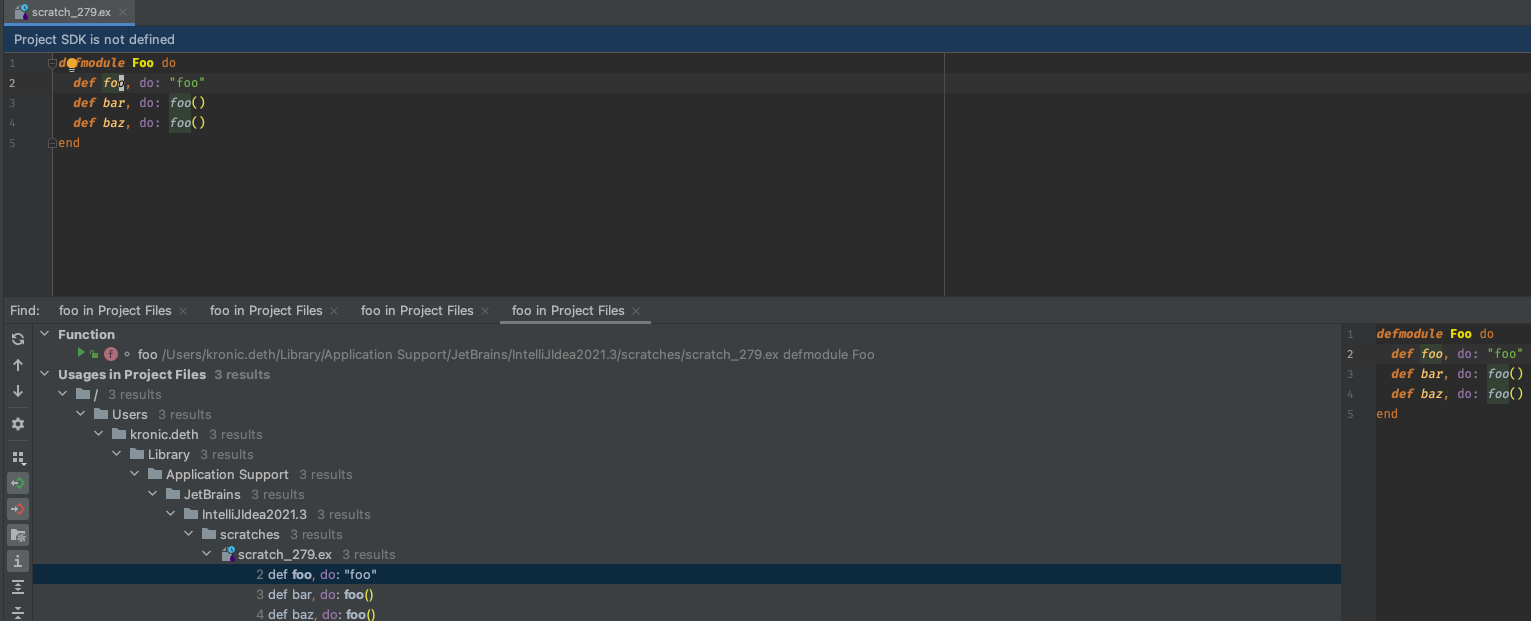Jump to the previous occurrence
The width and height of the screenshot is (1531, 621).
pyautogui.click(x=17, y=365)
